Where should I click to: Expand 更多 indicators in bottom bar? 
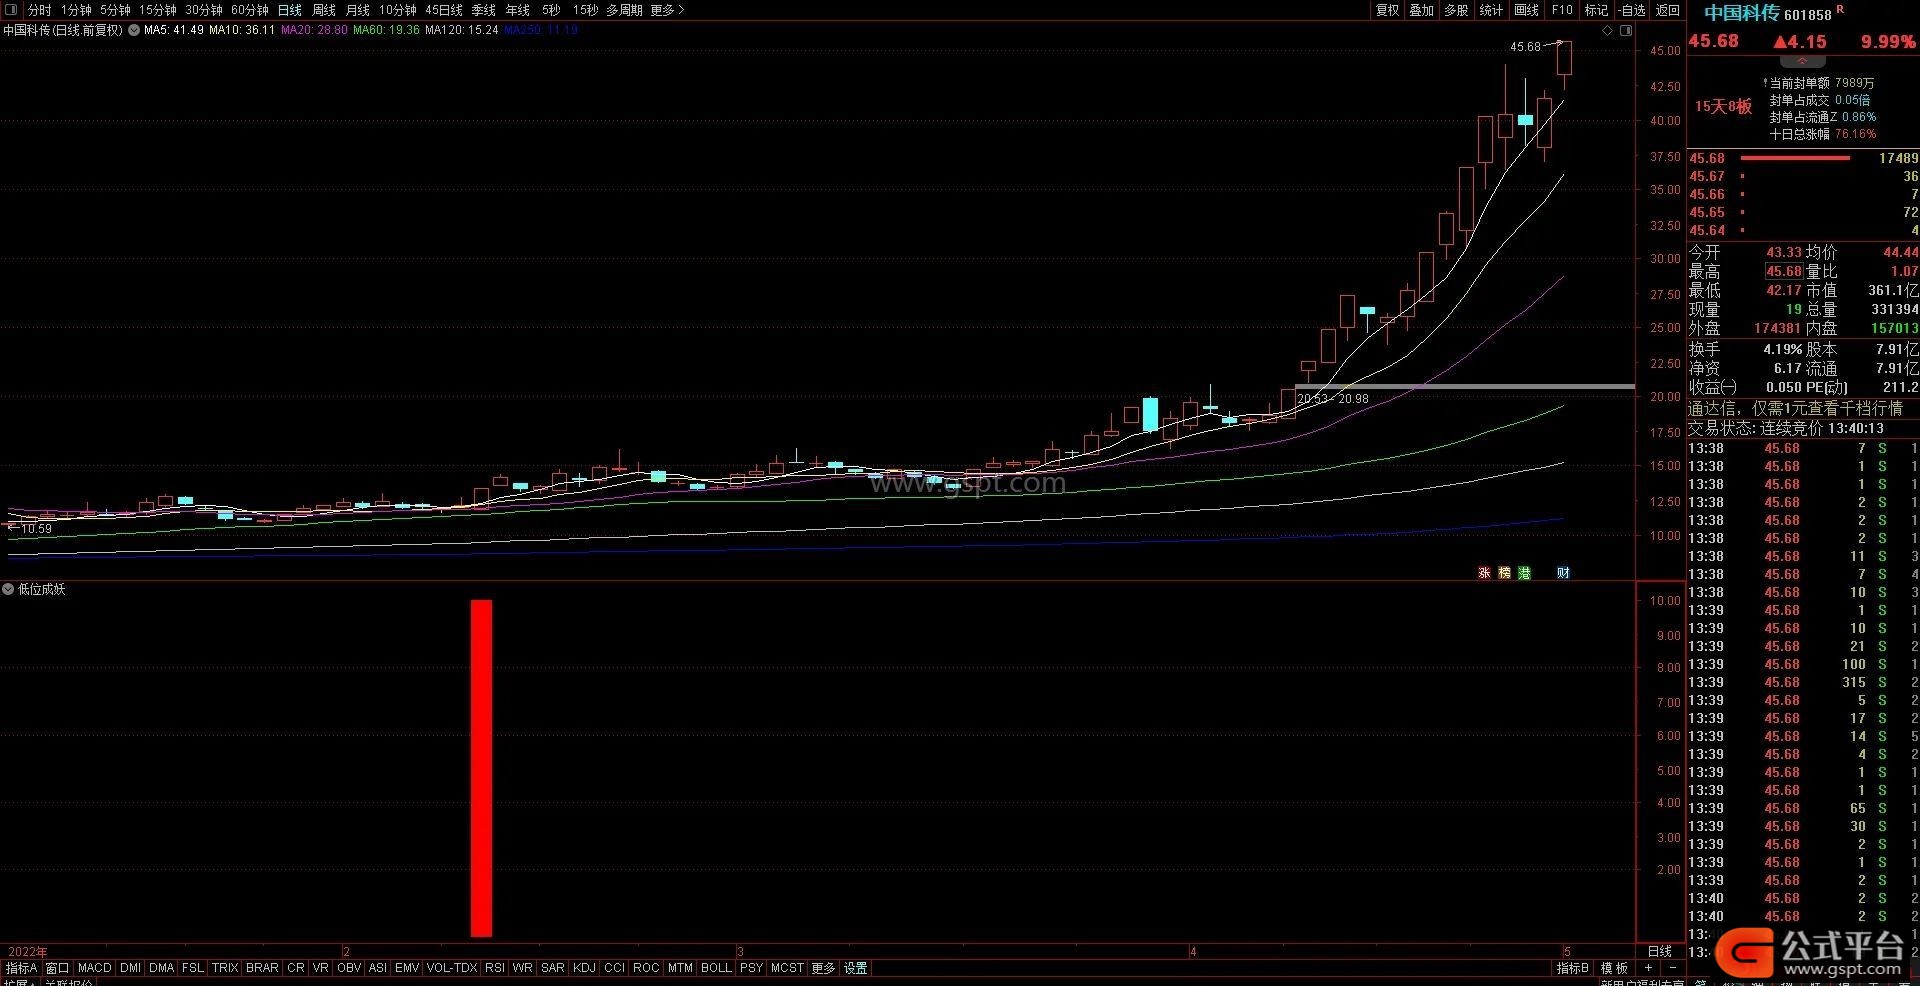[823, 968]
